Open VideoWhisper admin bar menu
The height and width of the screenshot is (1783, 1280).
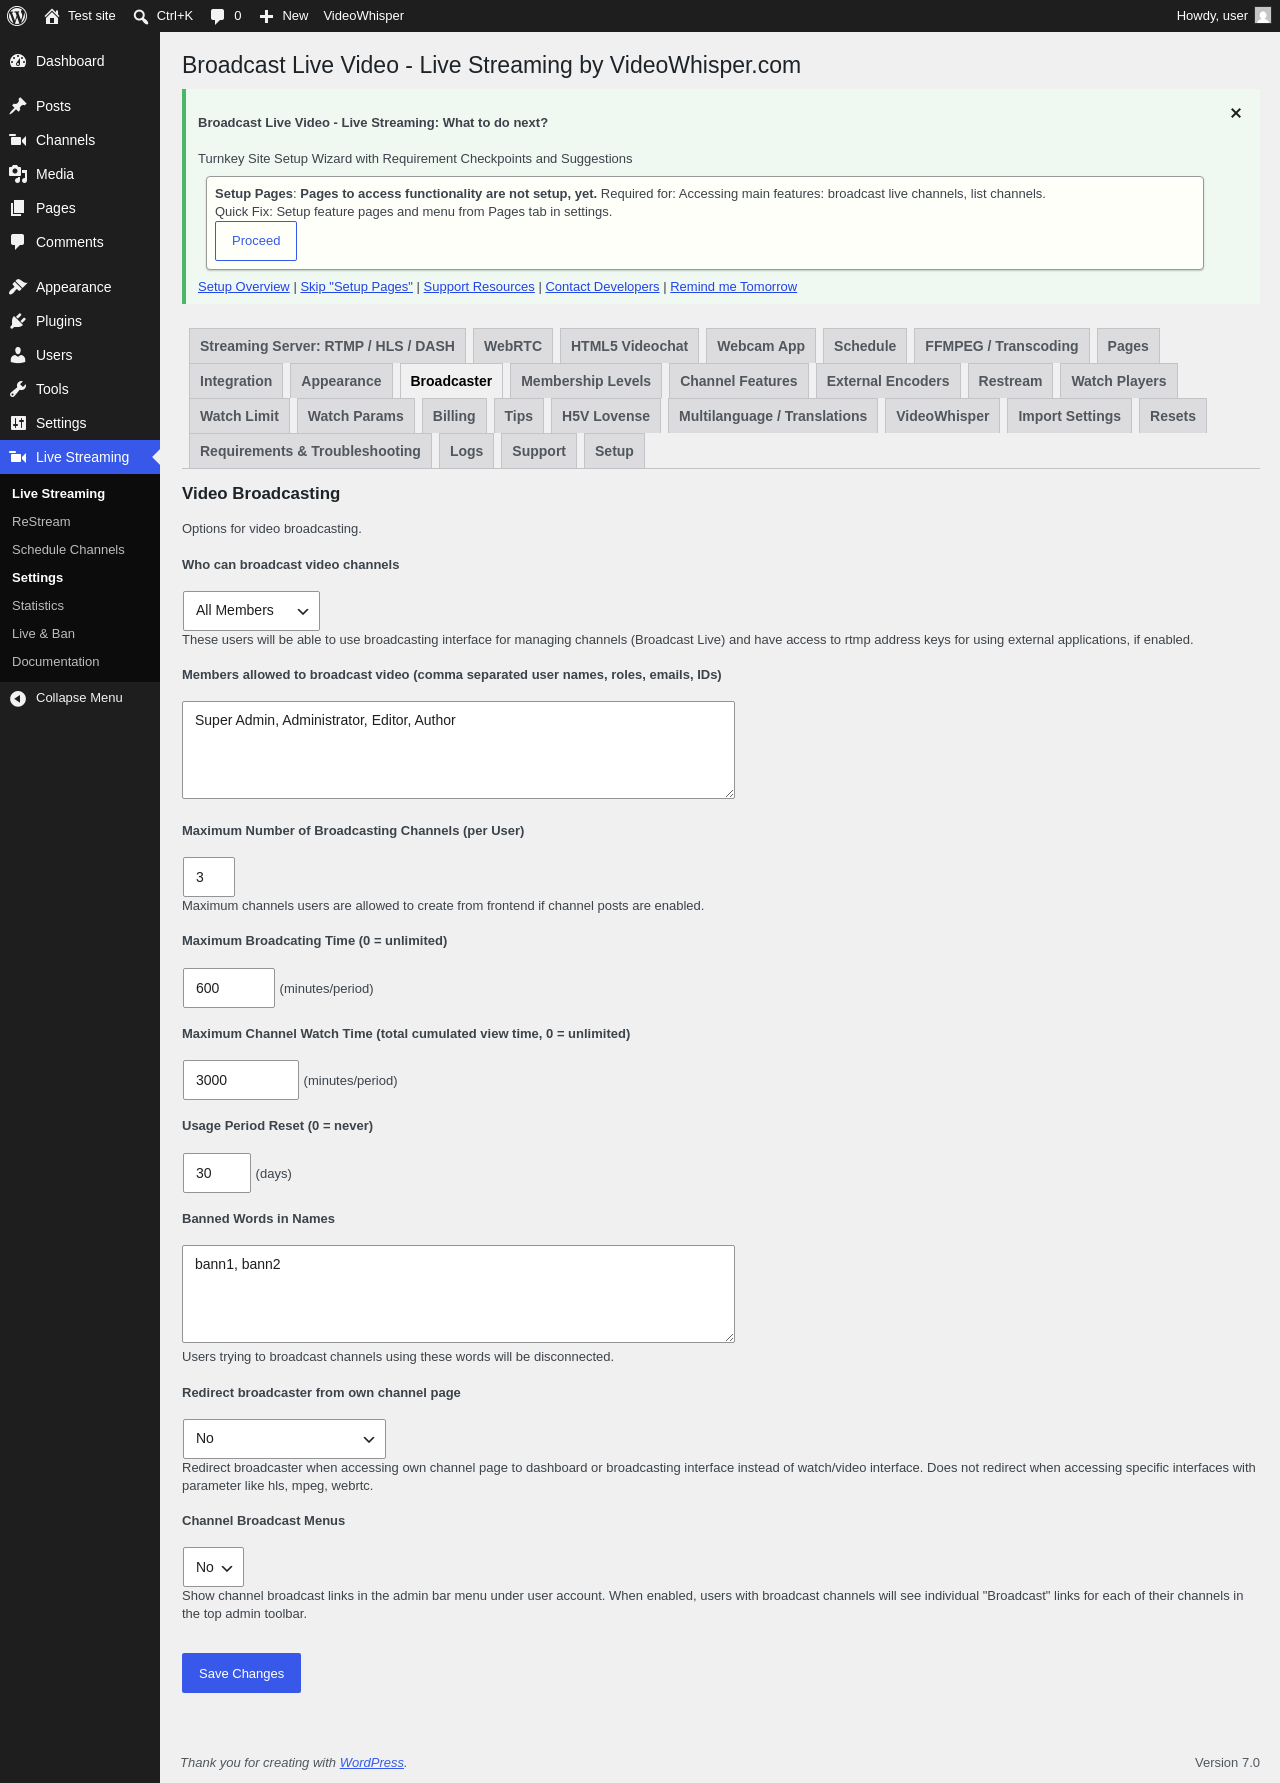364,16
